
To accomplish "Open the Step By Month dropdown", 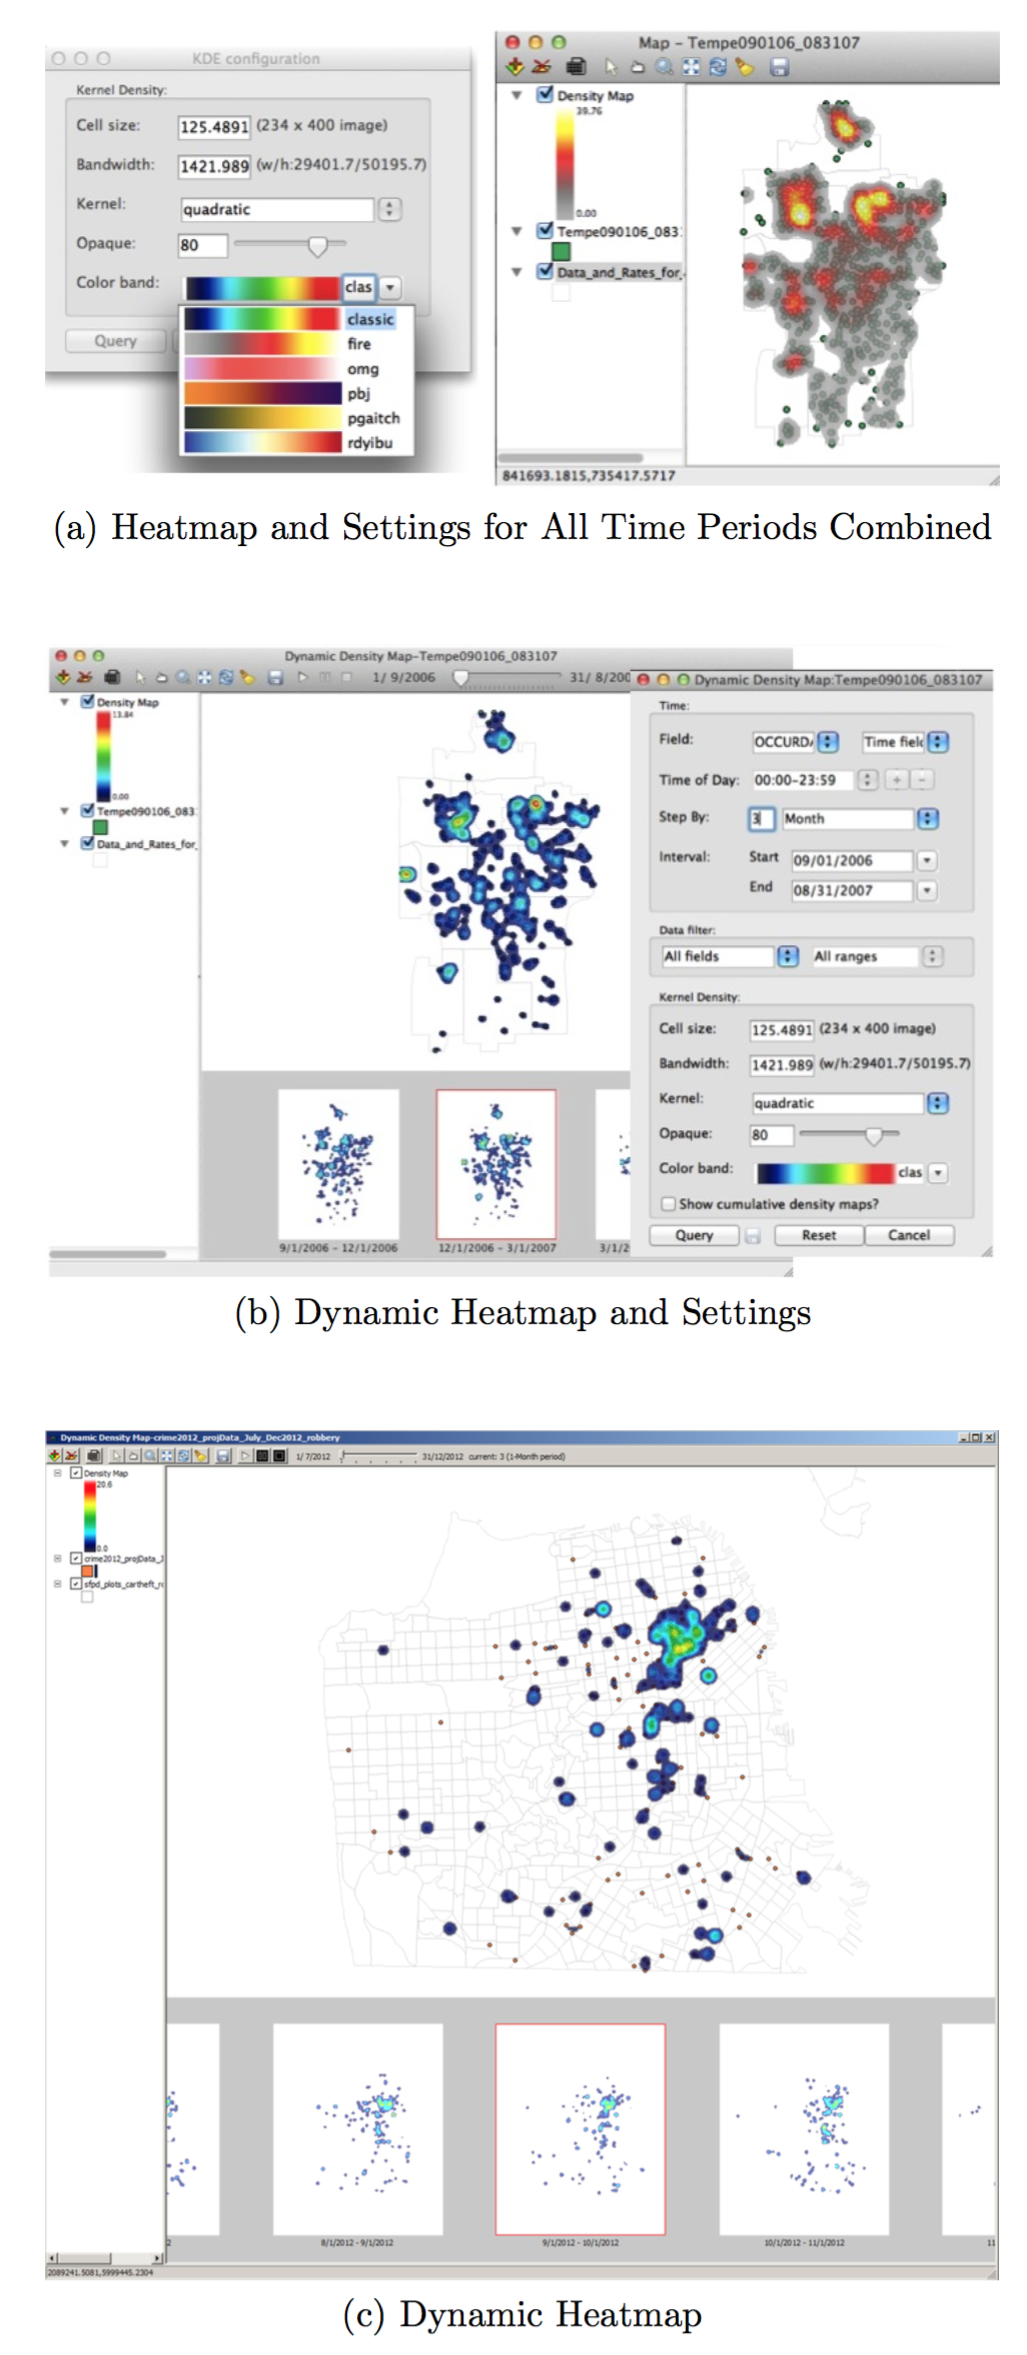I will coord(928,818).
